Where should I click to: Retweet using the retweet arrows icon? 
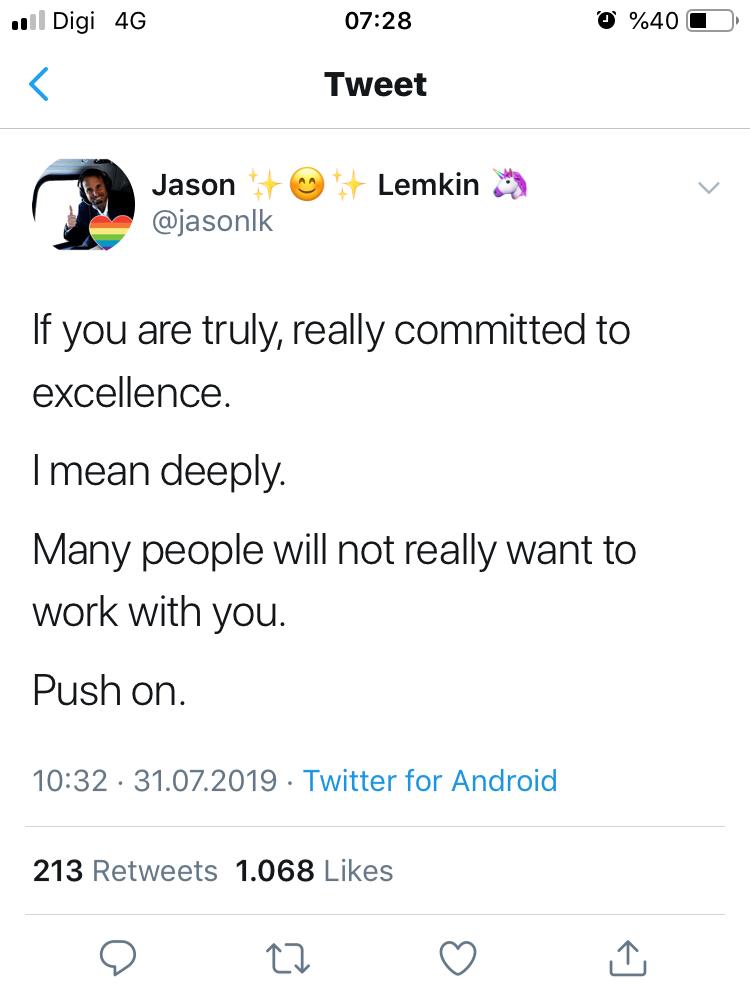289,957
